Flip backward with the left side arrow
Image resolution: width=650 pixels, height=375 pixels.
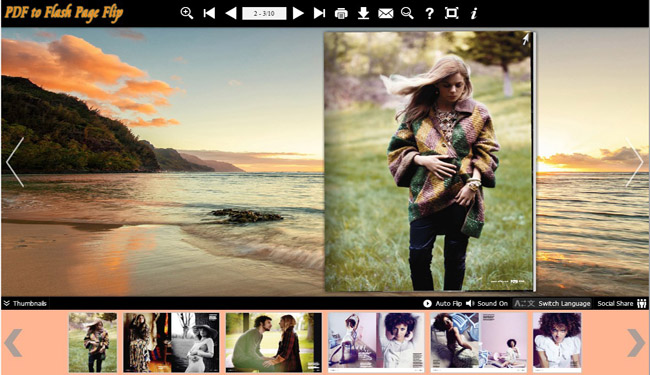click(x=15, y=162)
